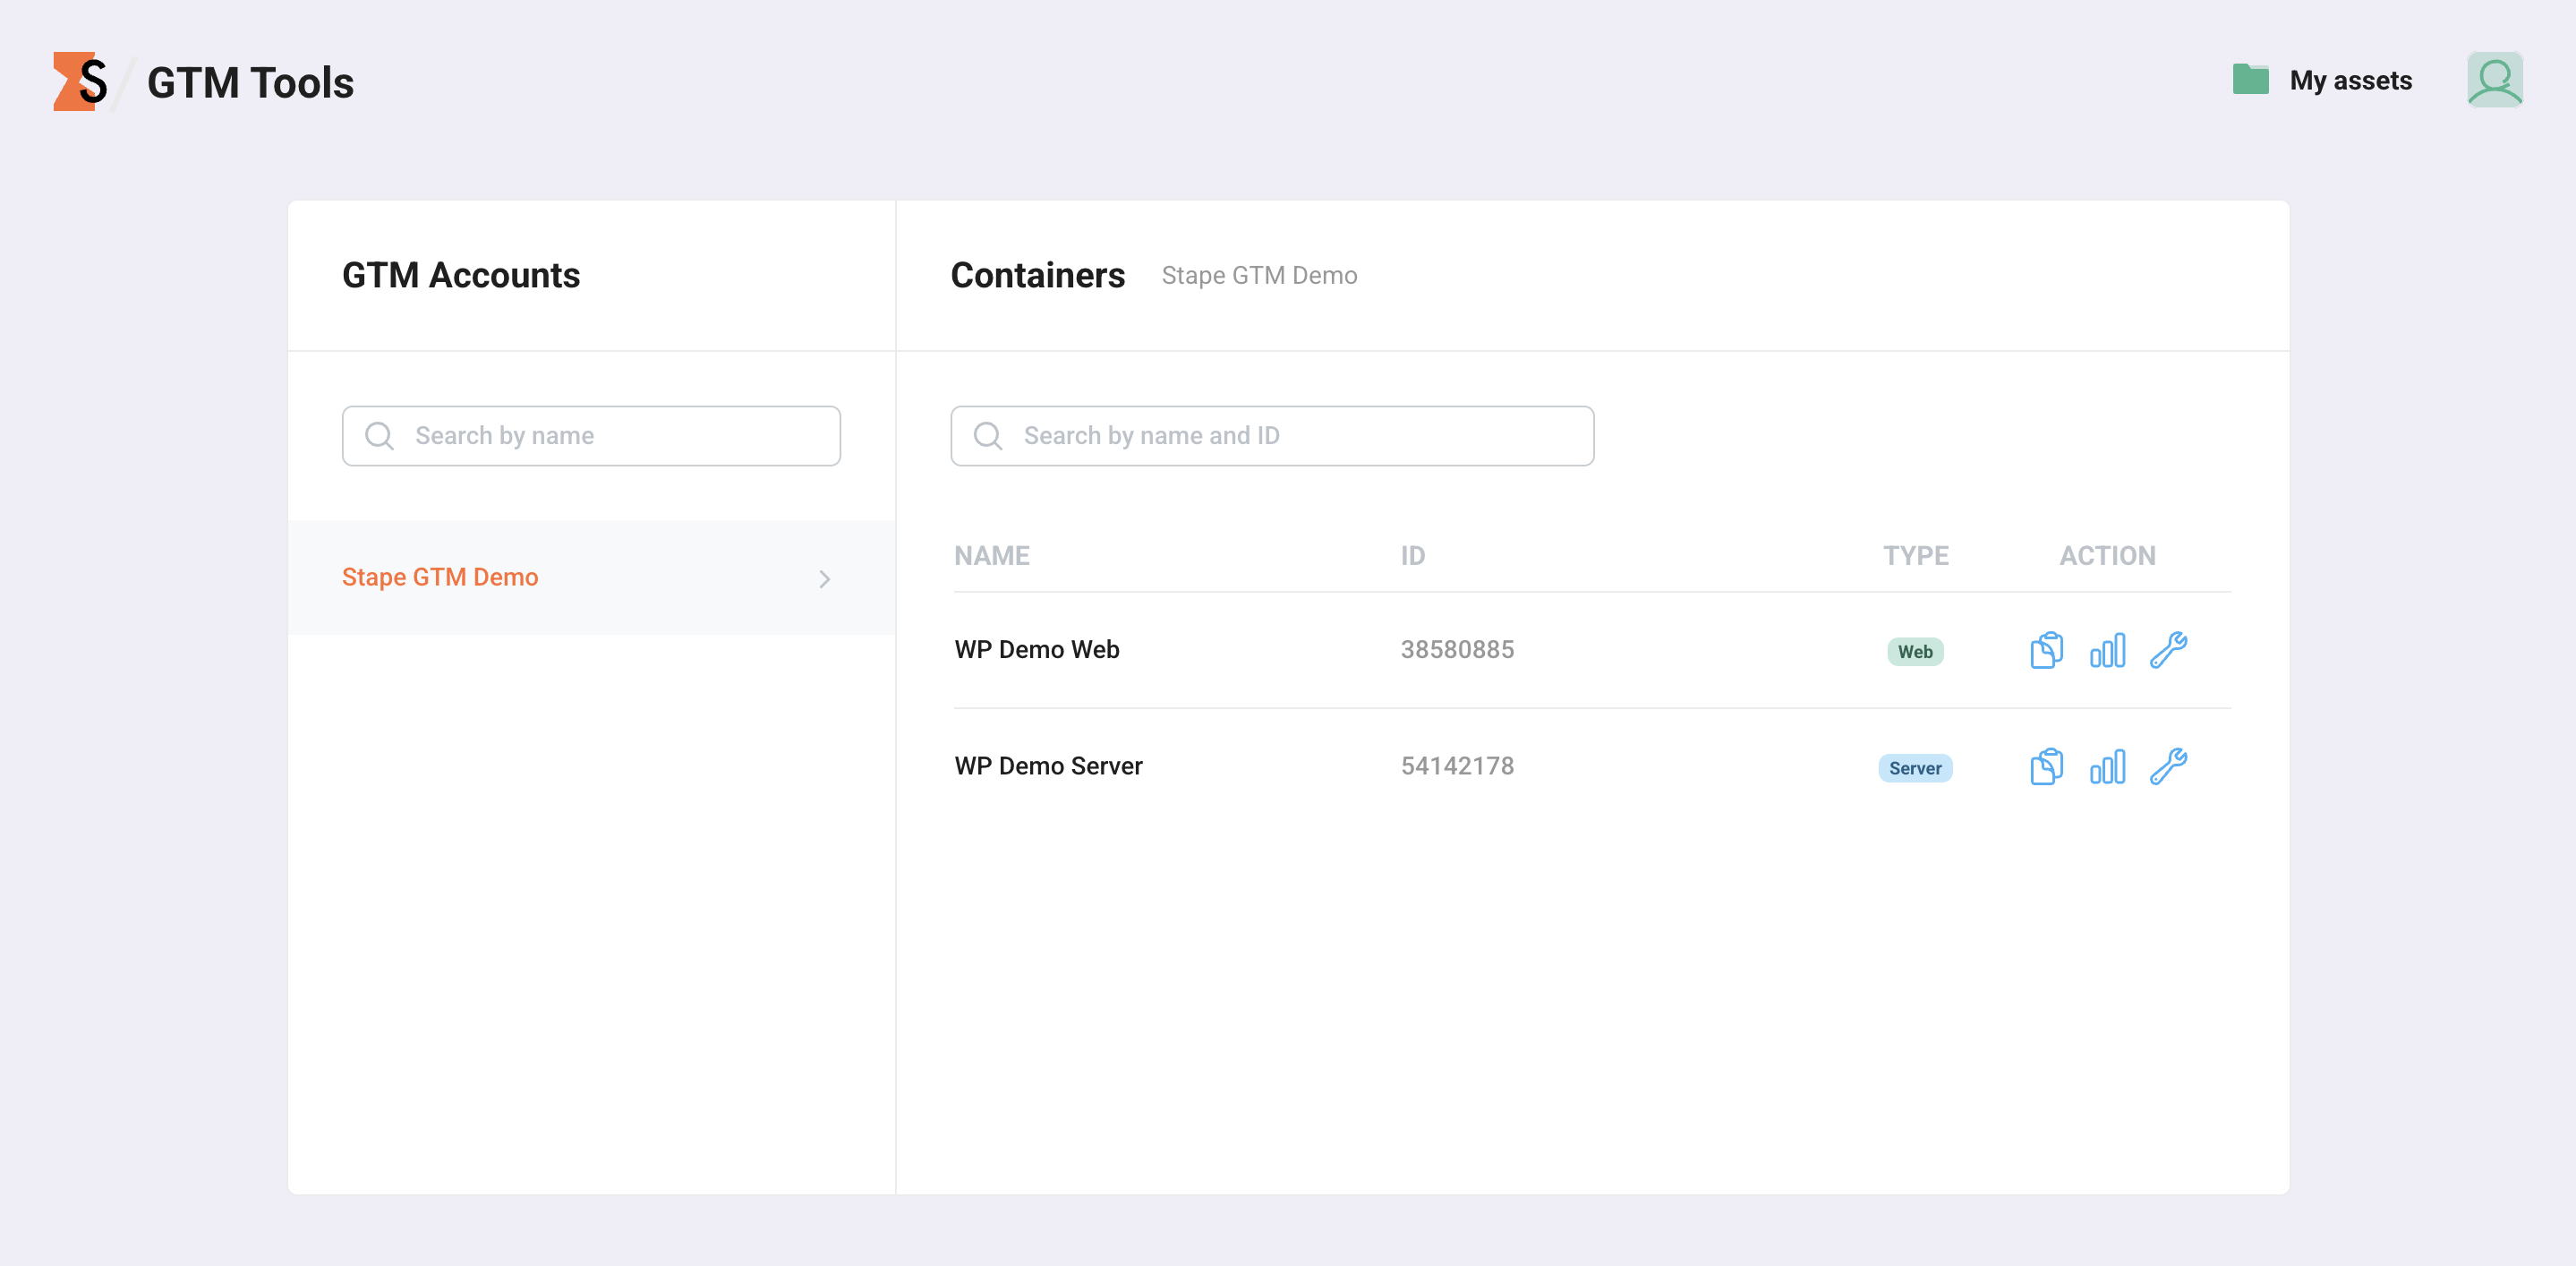The image size is (2576, 1266).
Task: Open the bar chart icon for WP Demo Server
Action: 2107,767
